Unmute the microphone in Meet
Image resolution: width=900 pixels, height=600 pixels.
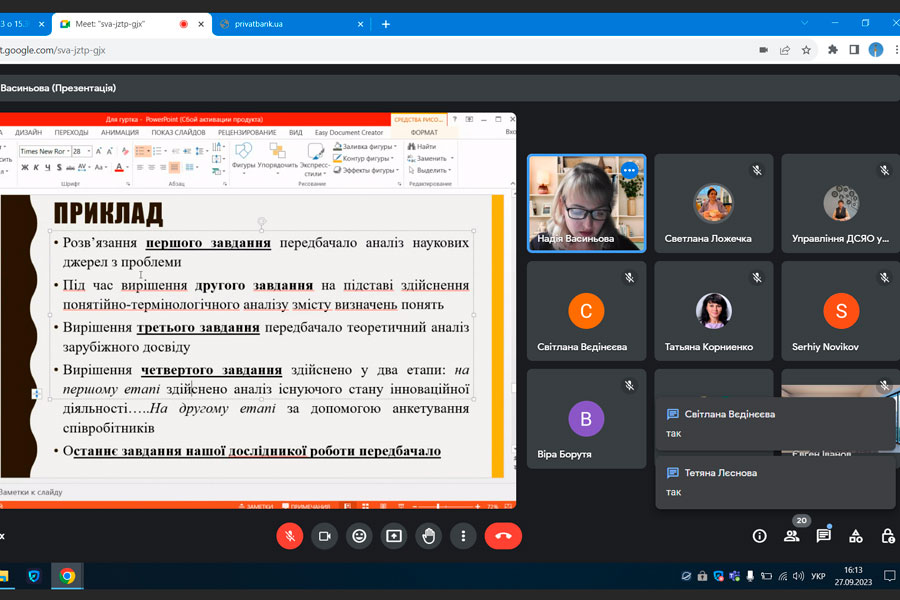pos(290,536)
